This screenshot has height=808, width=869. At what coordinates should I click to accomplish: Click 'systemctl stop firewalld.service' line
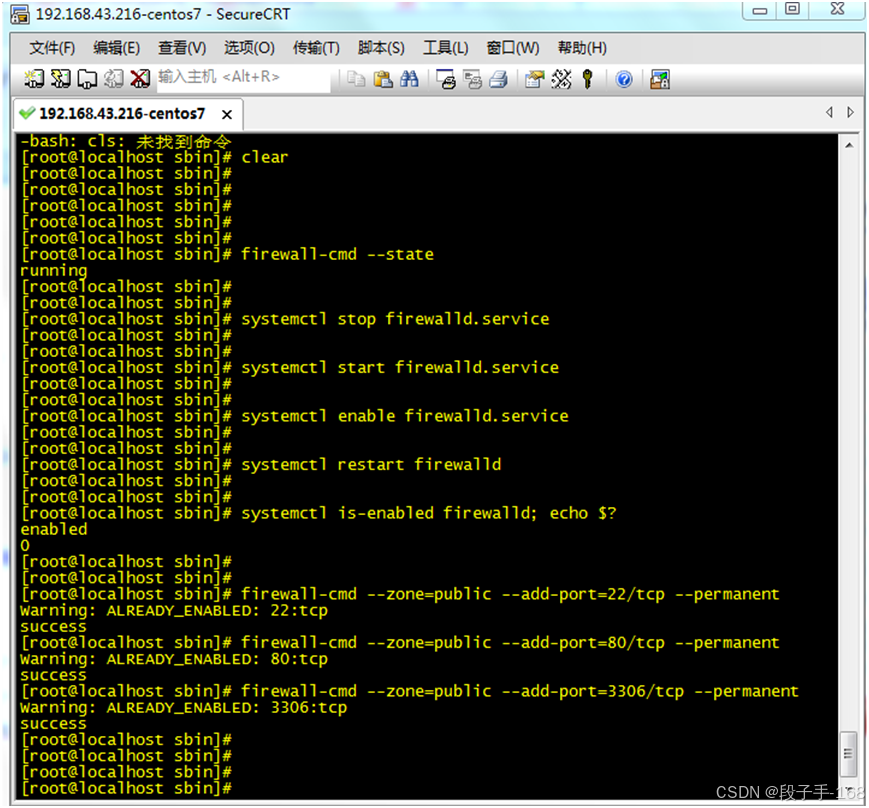point(395,319)
